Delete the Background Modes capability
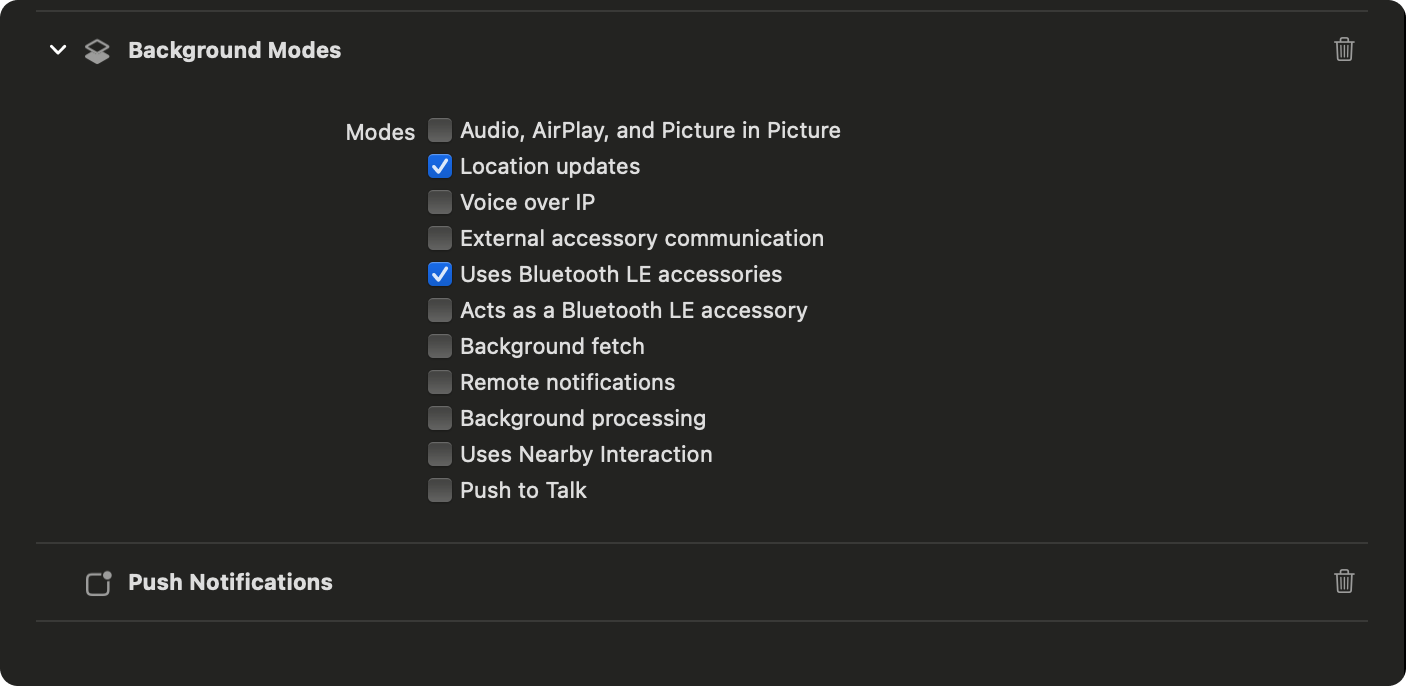Image resolution: width=1406 pixels, height=686 pixels. point(1344,49)
